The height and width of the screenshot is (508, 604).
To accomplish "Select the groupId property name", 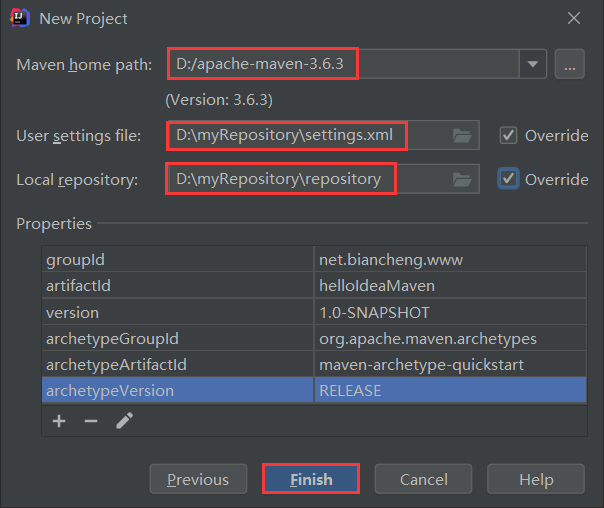I will (x=178, y=260).
